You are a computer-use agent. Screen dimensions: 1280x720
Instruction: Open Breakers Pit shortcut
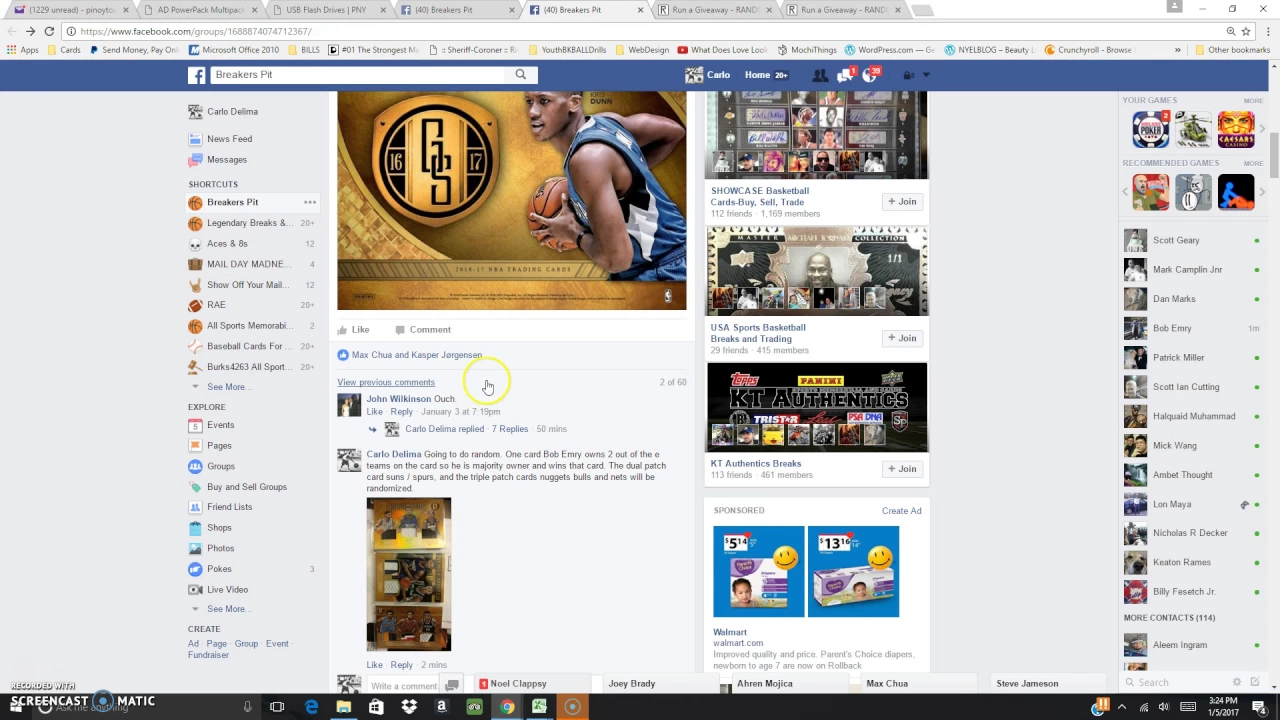tap(232, 202)
